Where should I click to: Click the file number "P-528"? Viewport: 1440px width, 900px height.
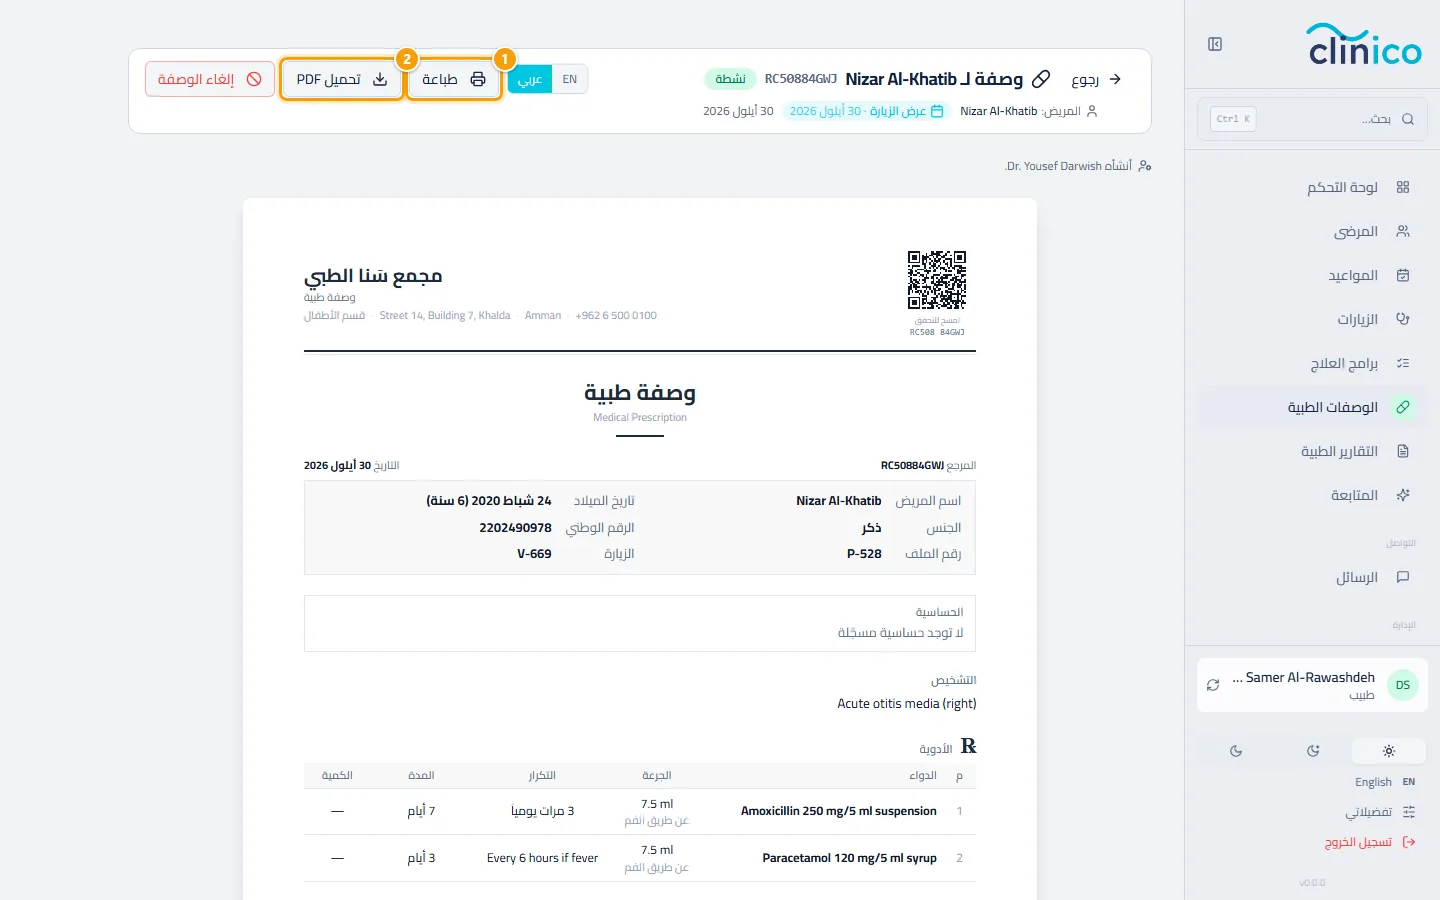click(864, 554)
